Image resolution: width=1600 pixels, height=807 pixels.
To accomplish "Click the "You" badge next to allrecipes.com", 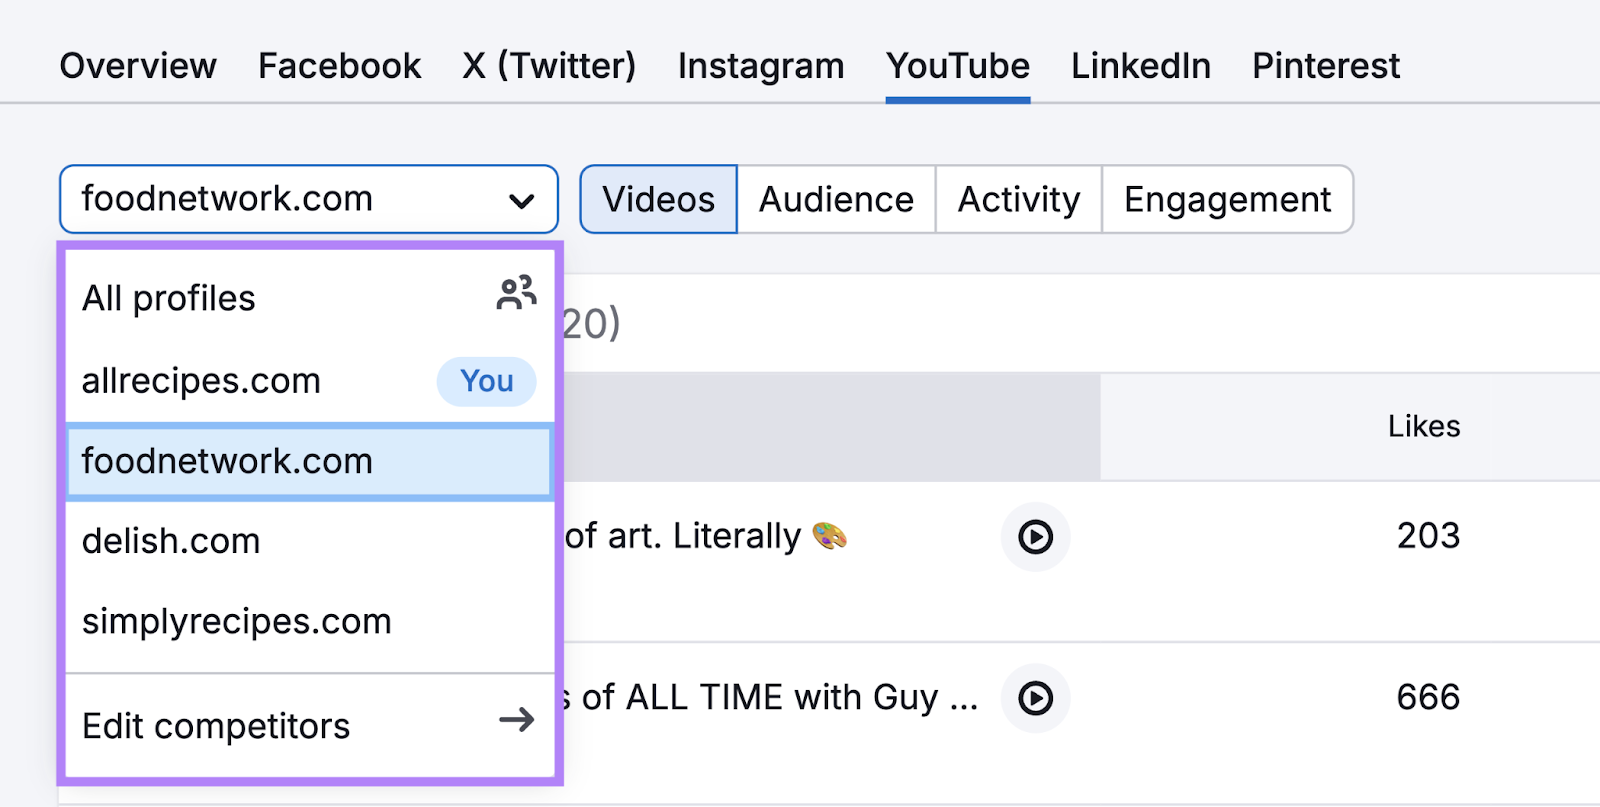I will 485,381.
